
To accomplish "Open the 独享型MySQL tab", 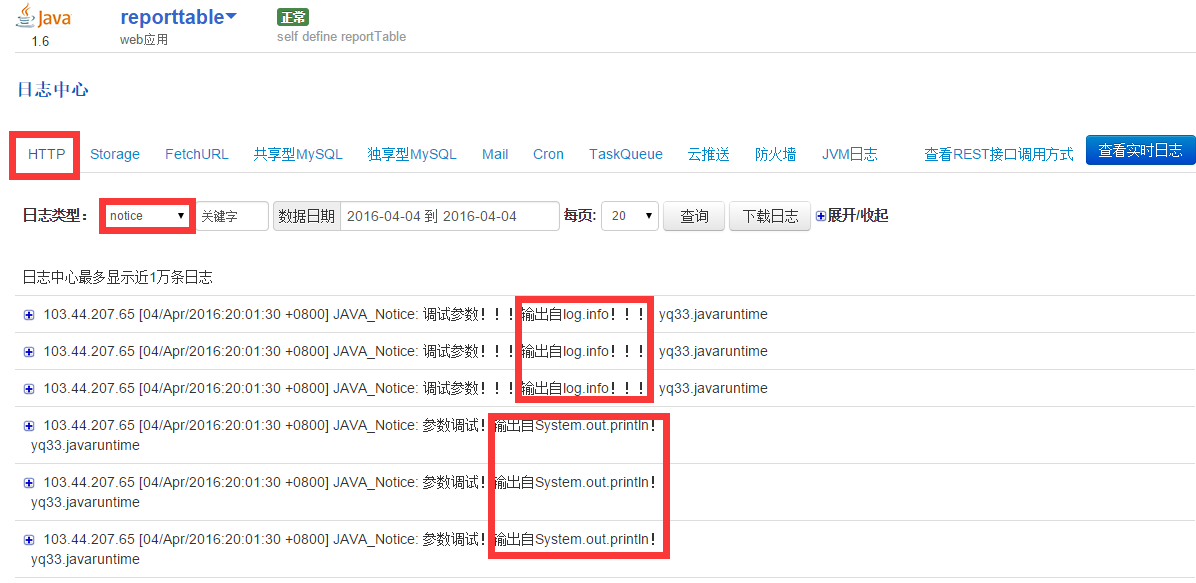I will tap(412, 154).
